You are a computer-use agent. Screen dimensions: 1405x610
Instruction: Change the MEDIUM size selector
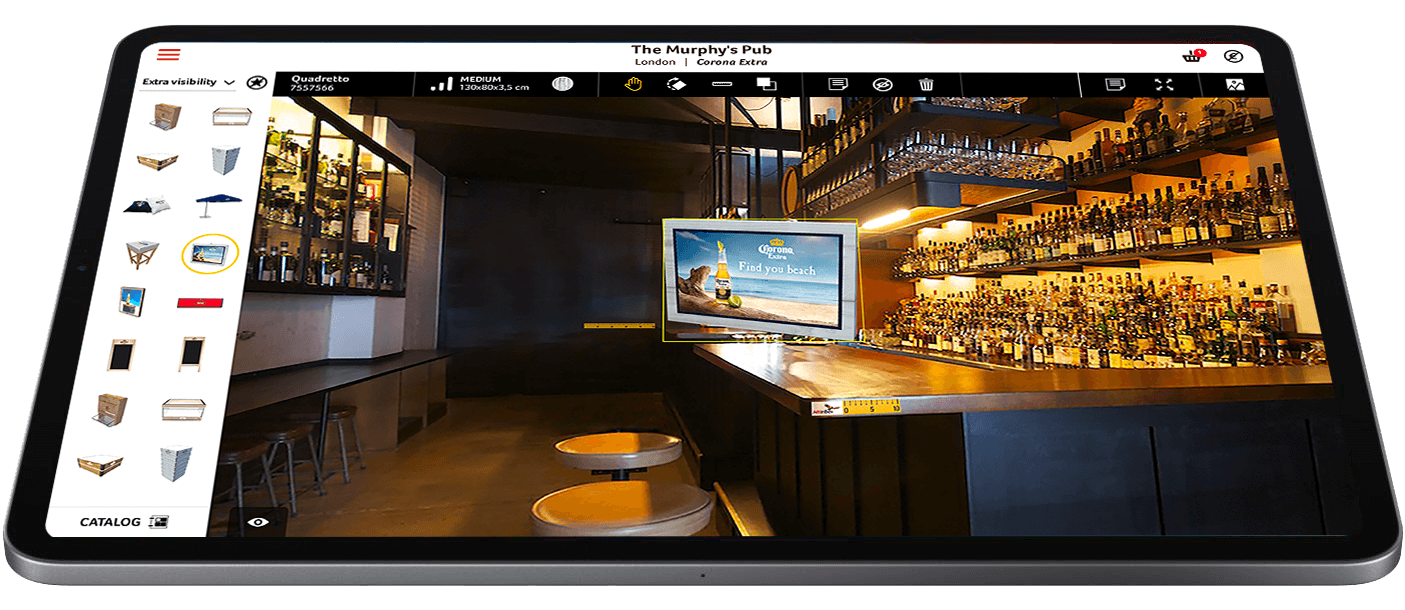(482, 84)
